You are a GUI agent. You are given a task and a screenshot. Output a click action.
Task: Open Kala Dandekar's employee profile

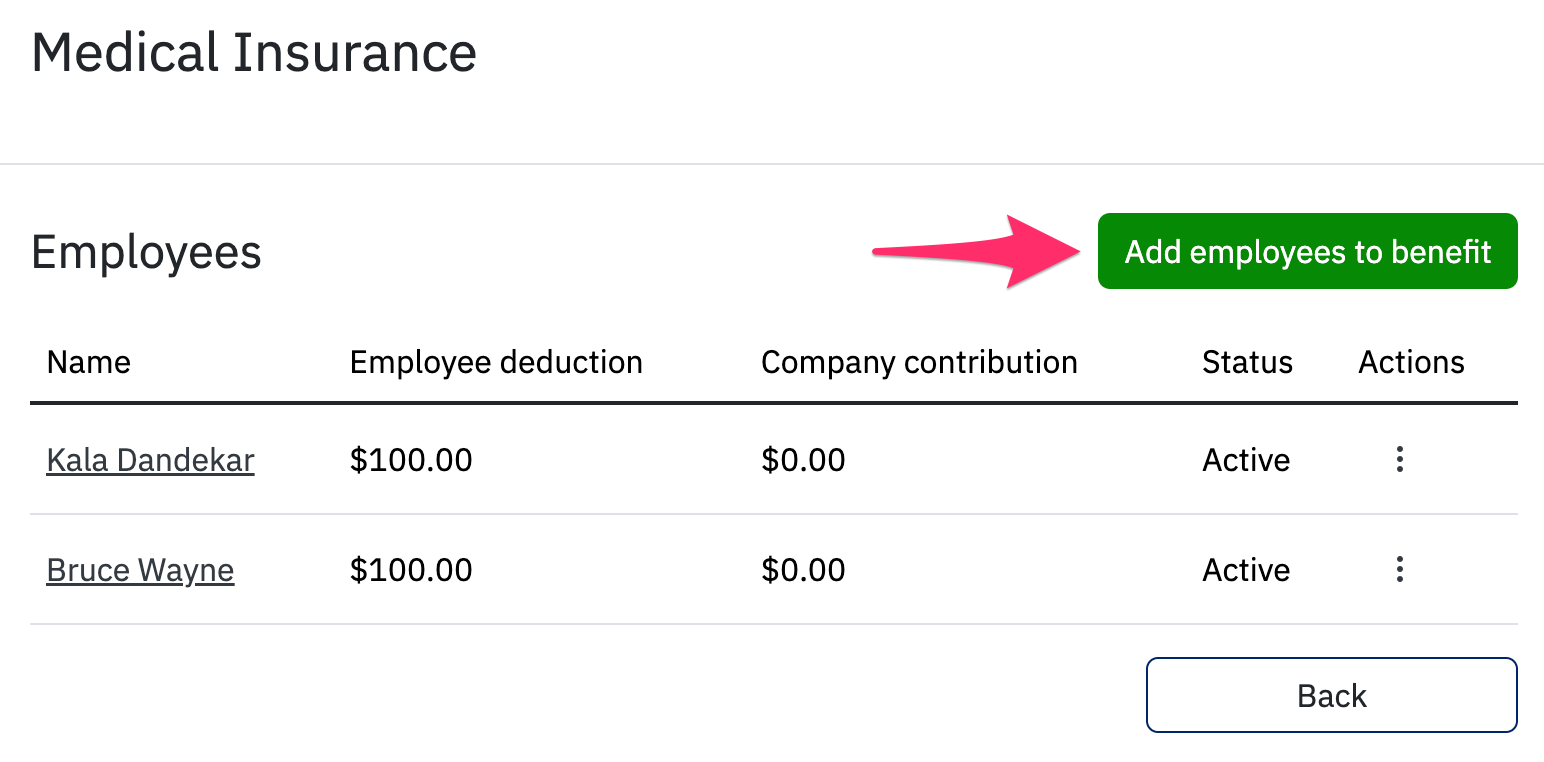click(150, 460)
